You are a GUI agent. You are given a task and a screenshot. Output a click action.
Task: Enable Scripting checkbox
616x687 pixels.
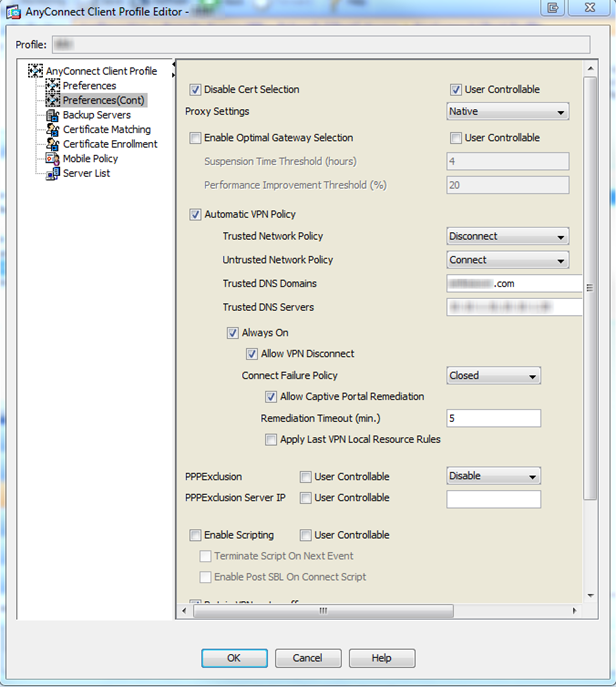coord(195,535)
